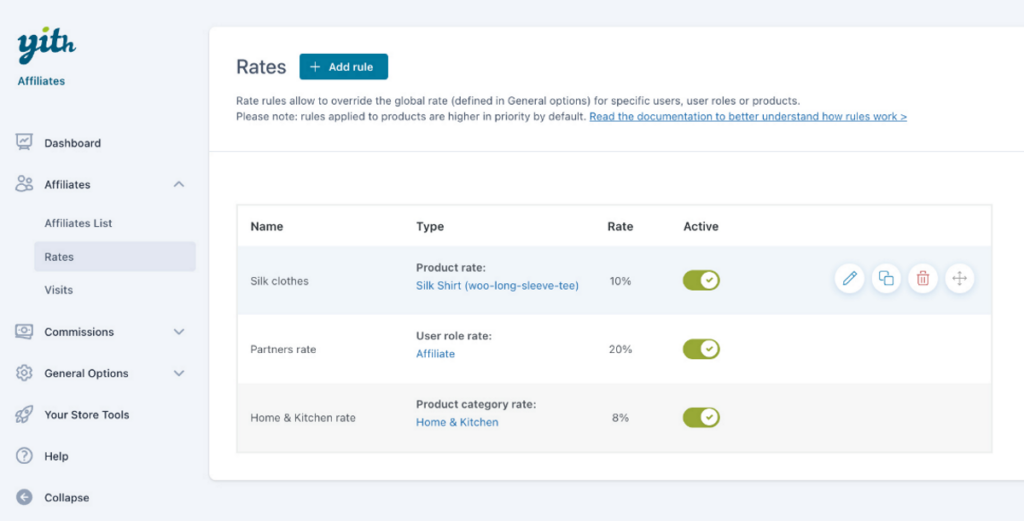Click the Product category rate label
The image size is (1024, 521).
pos(476,404)
